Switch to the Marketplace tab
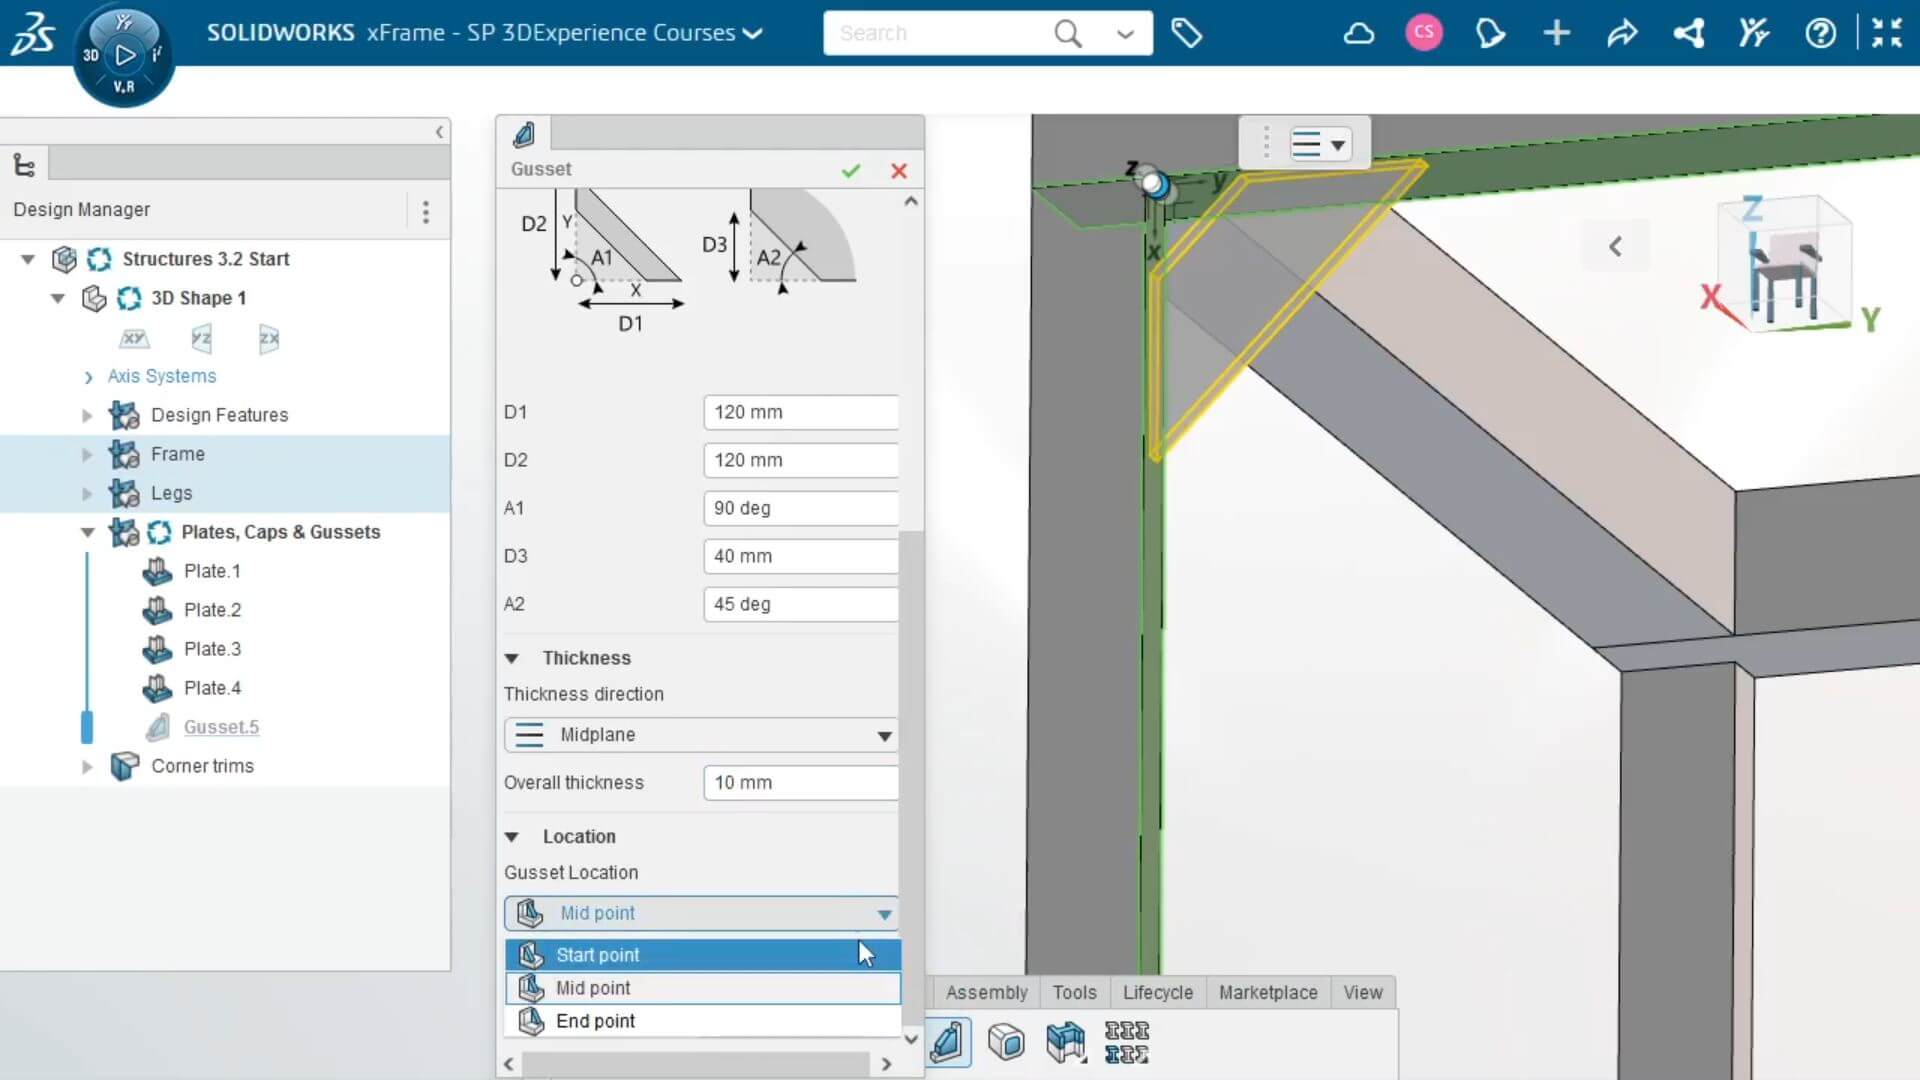 coord(1267,992)
